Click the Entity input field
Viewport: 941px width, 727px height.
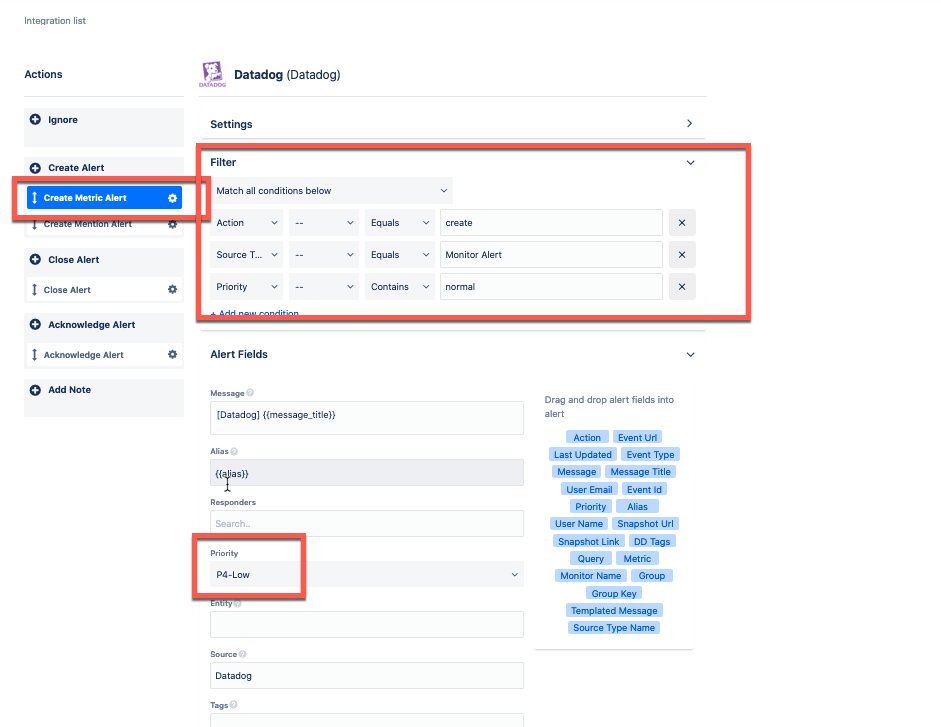367,624
